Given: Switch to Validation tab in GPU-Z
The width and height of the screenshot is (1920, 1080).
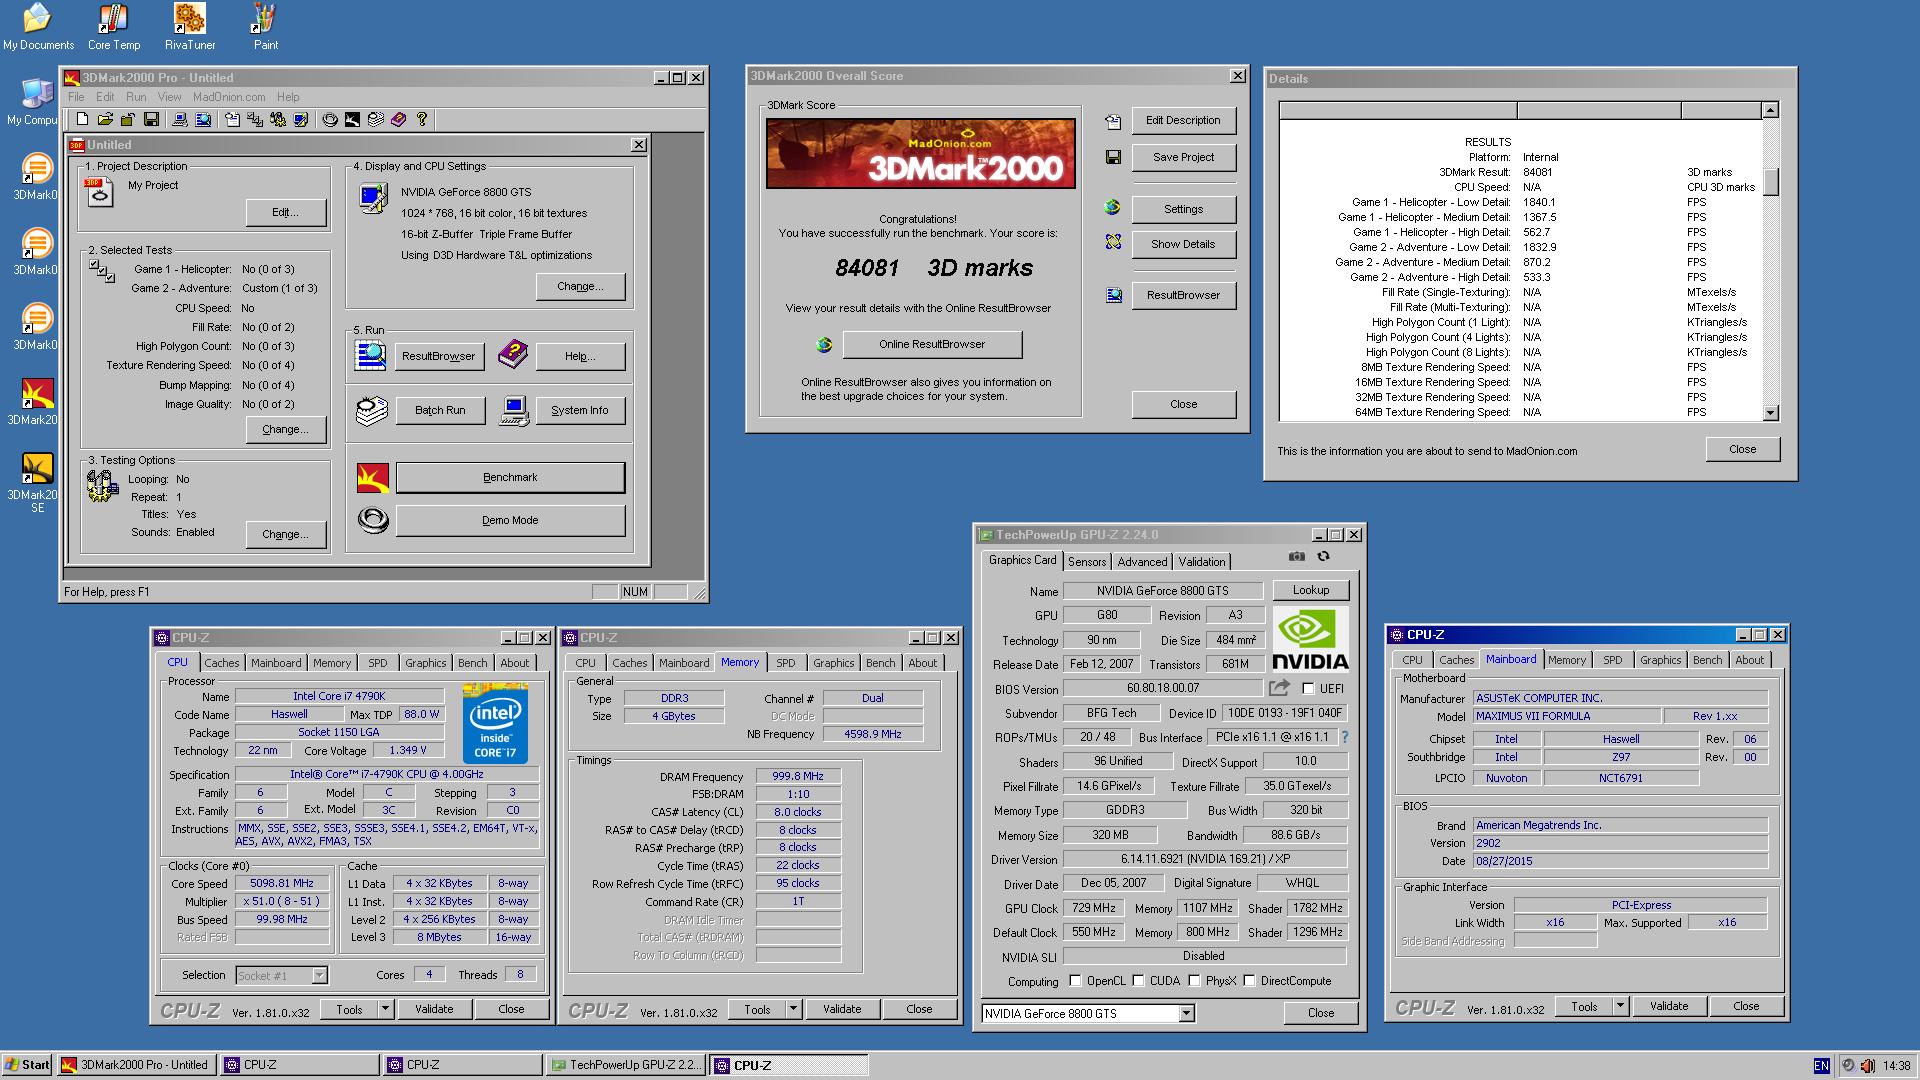Looking at the screenshot, I should (1202, 562).
